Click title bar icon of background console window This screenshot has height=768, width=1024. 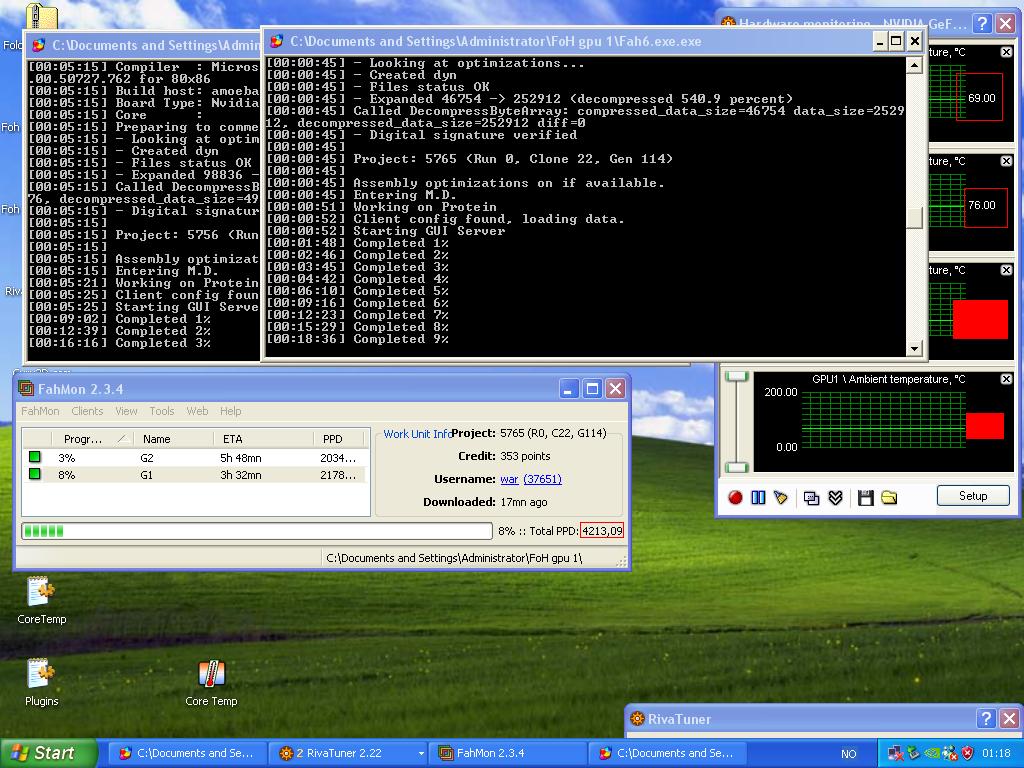pos(39,45)
